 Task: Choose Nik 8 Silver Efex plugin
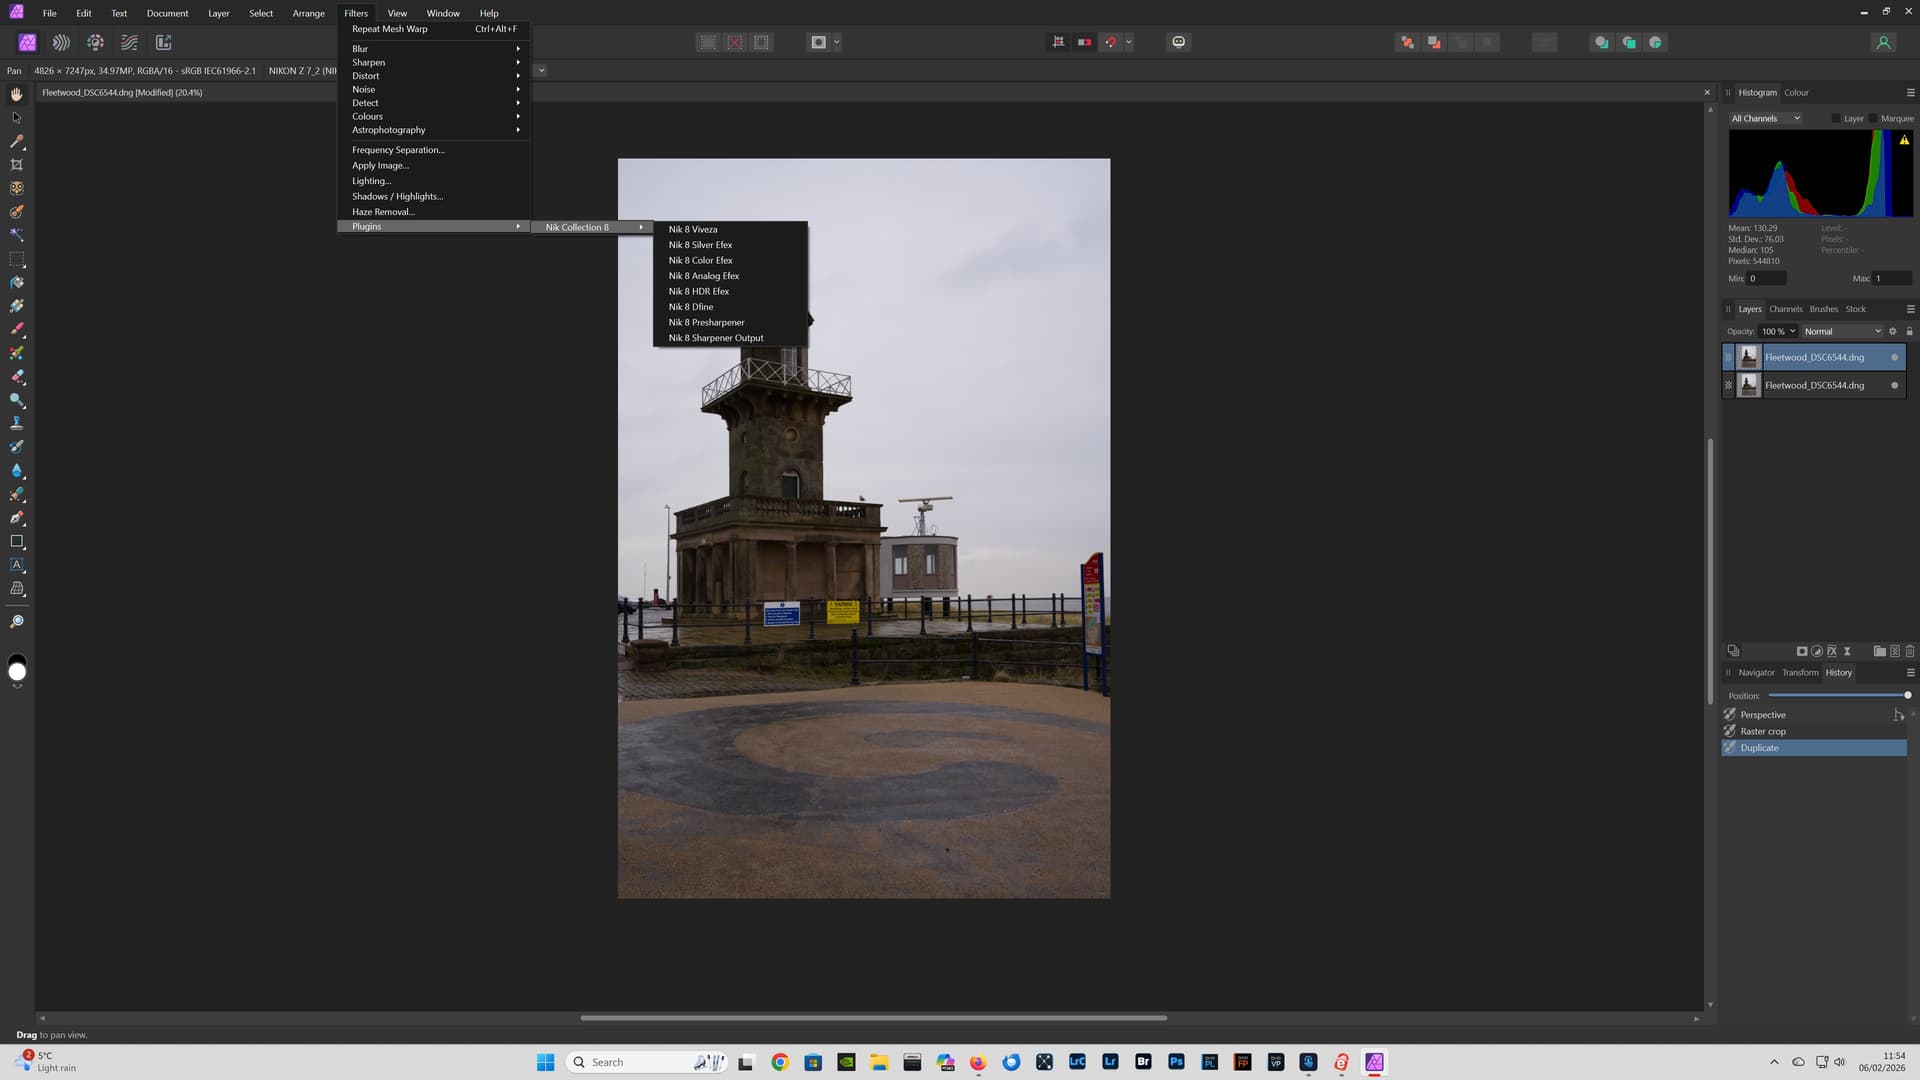click(x=700, y=245)
